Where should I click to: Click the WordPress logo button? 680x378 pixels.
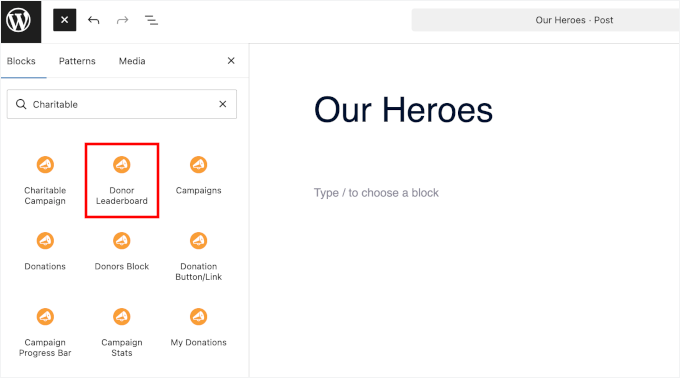21,21
